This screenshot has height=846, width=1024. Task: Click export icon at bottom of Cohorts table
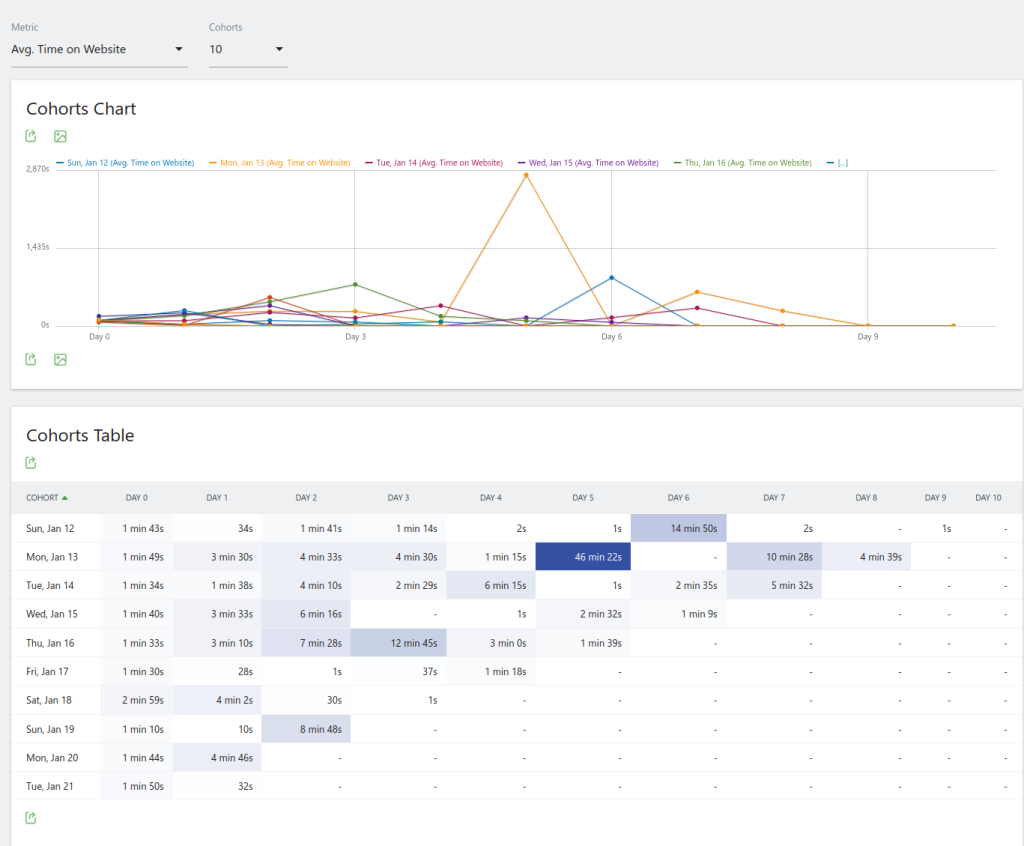click(x=31, y=818)
